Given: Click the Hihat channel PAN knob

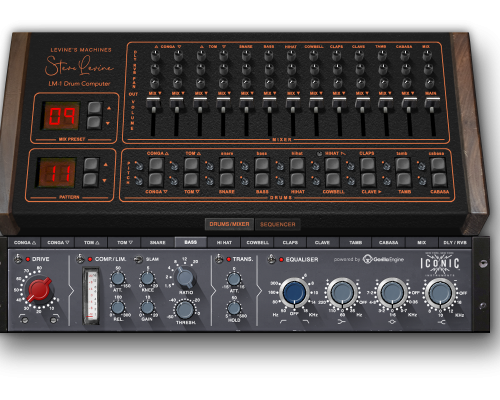Looking at the screenshot, I should pos(292,83).
